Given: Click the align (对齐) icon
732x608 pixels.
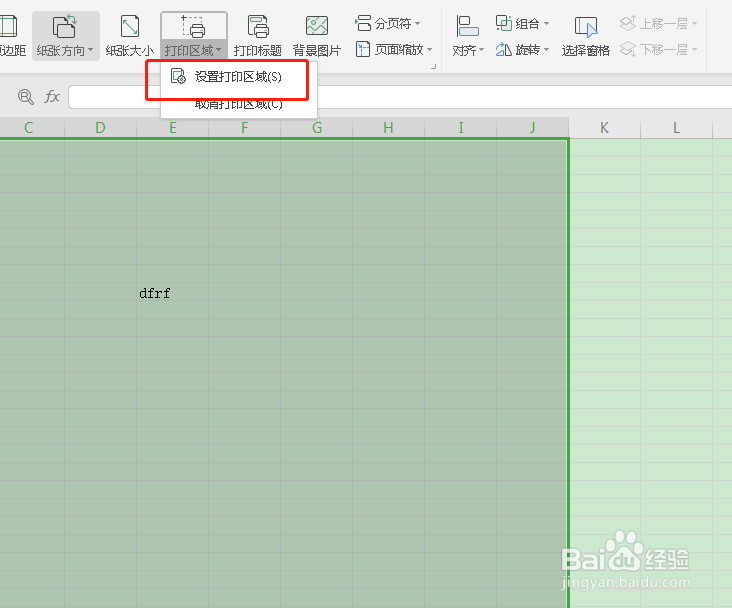Looking at the screenshot, I should coord(467,26).
